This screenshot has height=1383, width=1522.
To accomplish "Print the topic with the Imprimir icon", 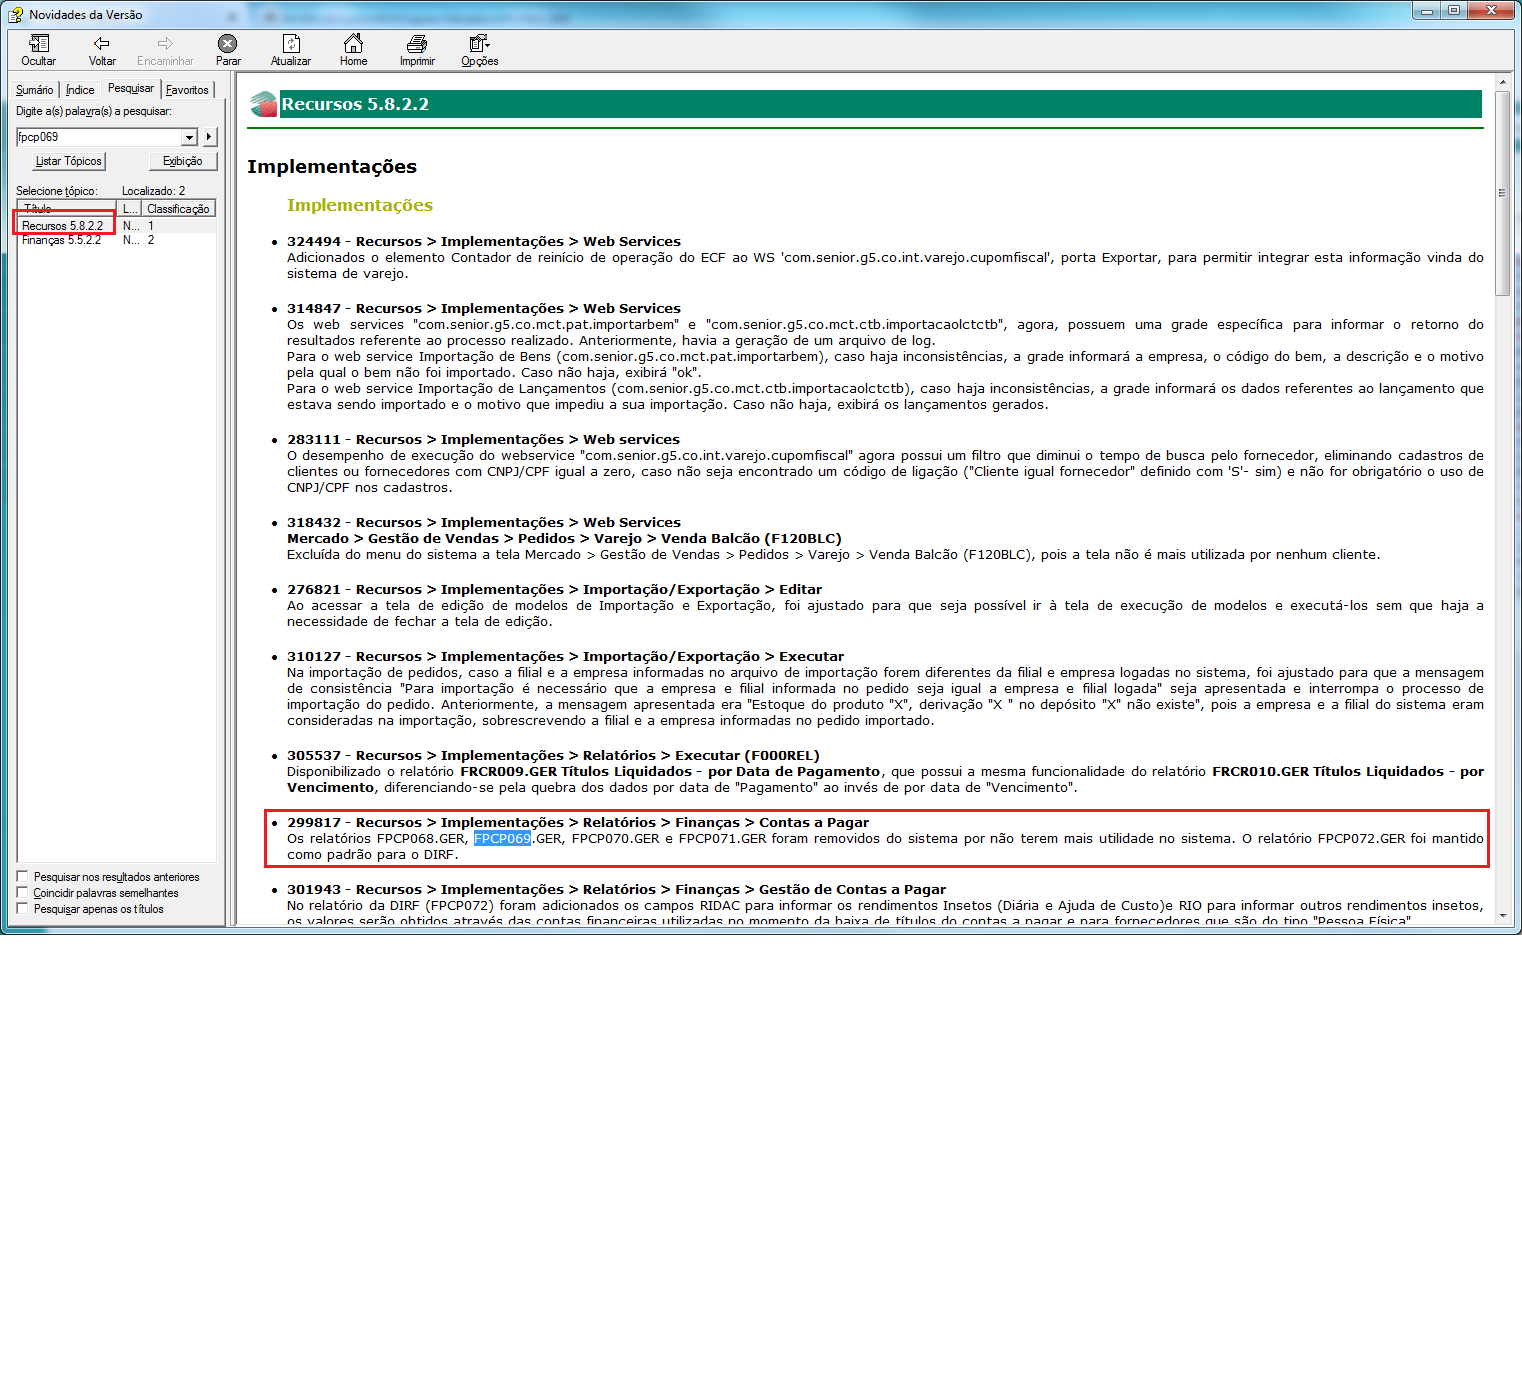I will coord(417,44).
